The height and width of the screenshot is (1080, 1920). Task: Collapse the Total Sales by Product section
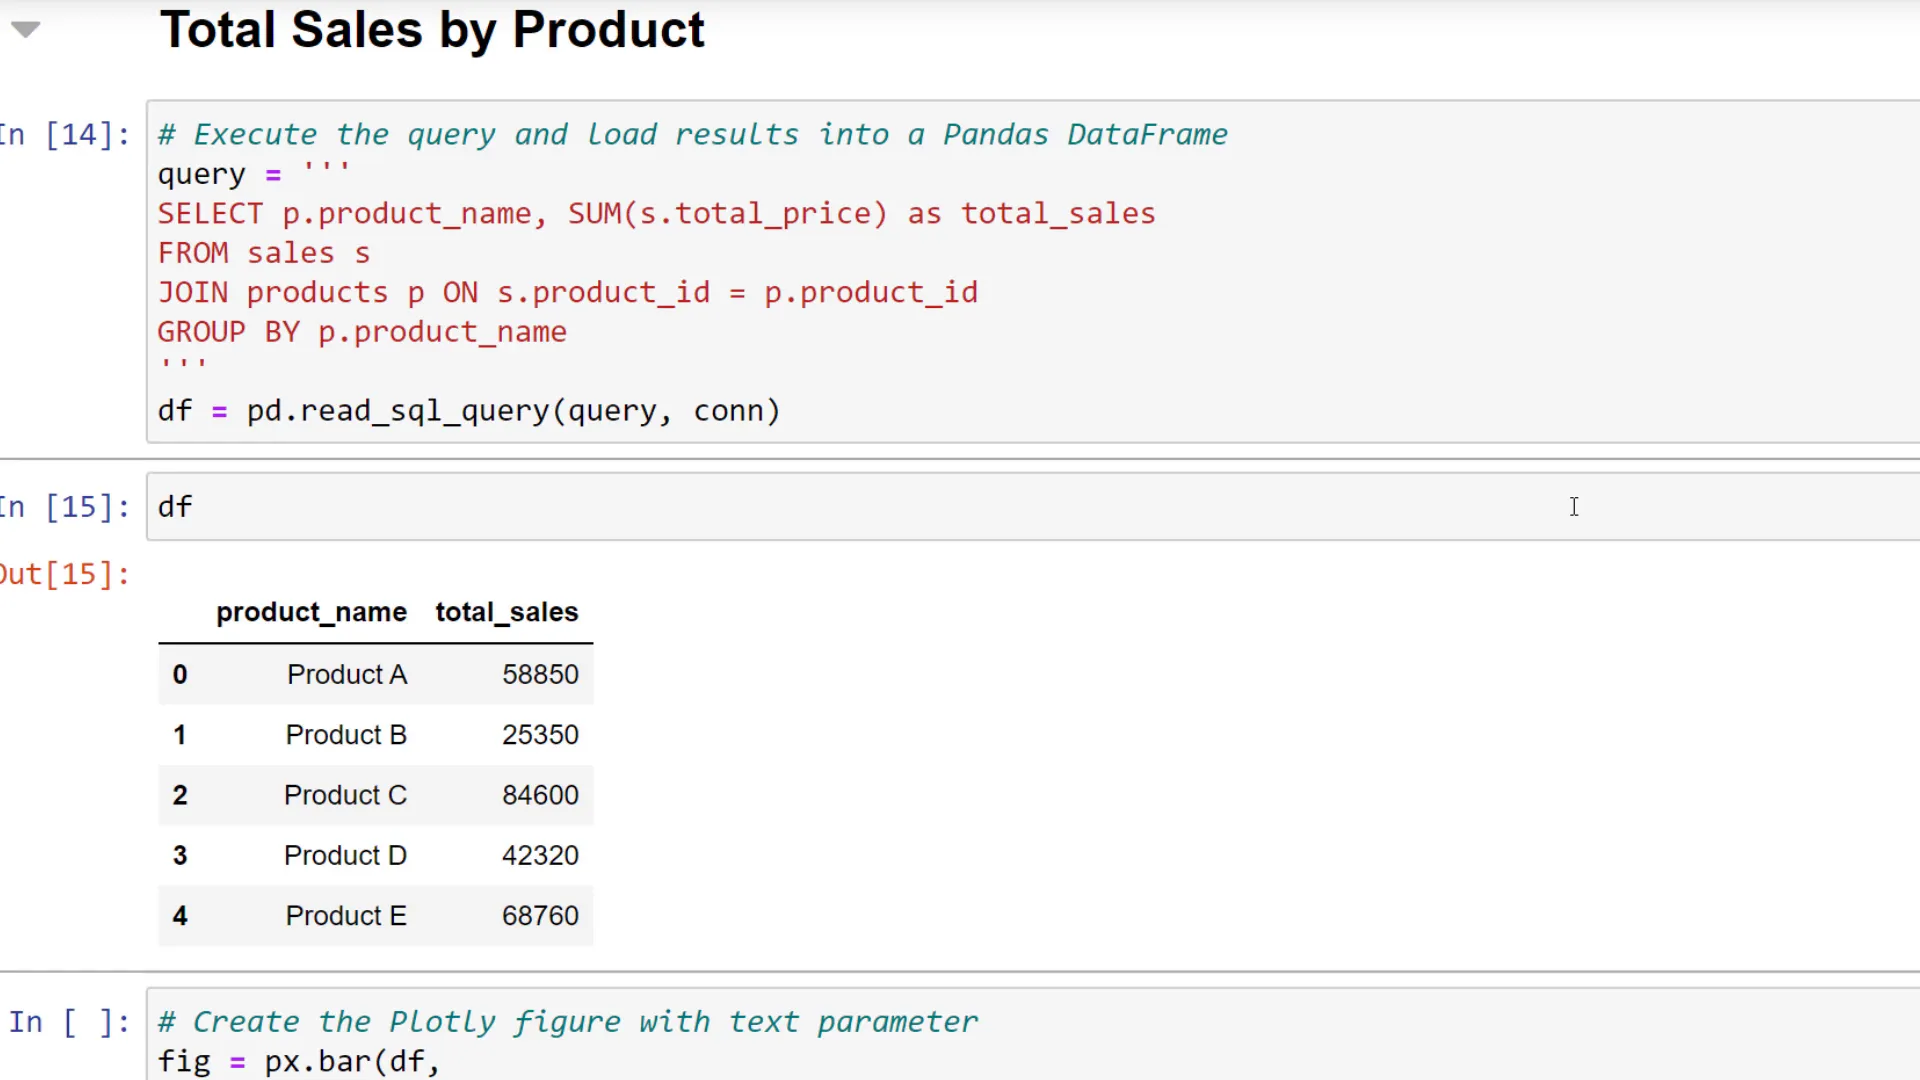pos(25,29)
